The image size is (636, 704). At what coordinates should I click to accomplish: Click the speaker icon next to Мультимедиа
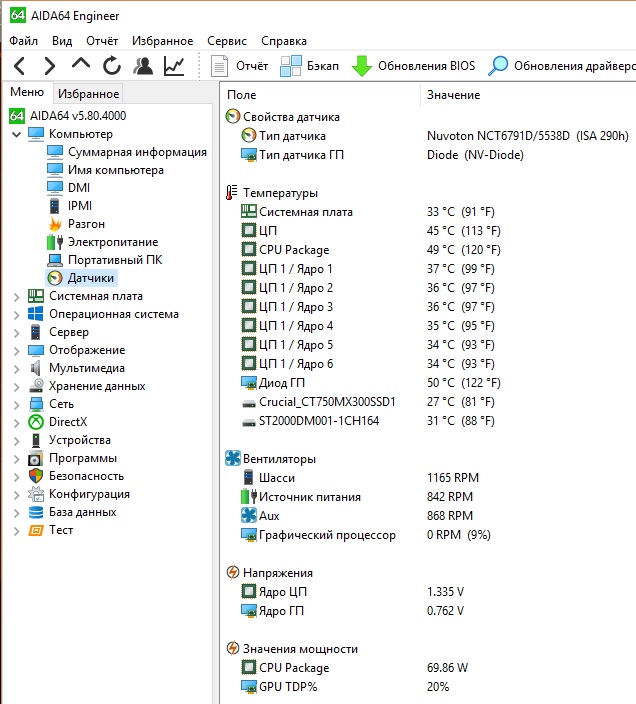click(36, 368)
